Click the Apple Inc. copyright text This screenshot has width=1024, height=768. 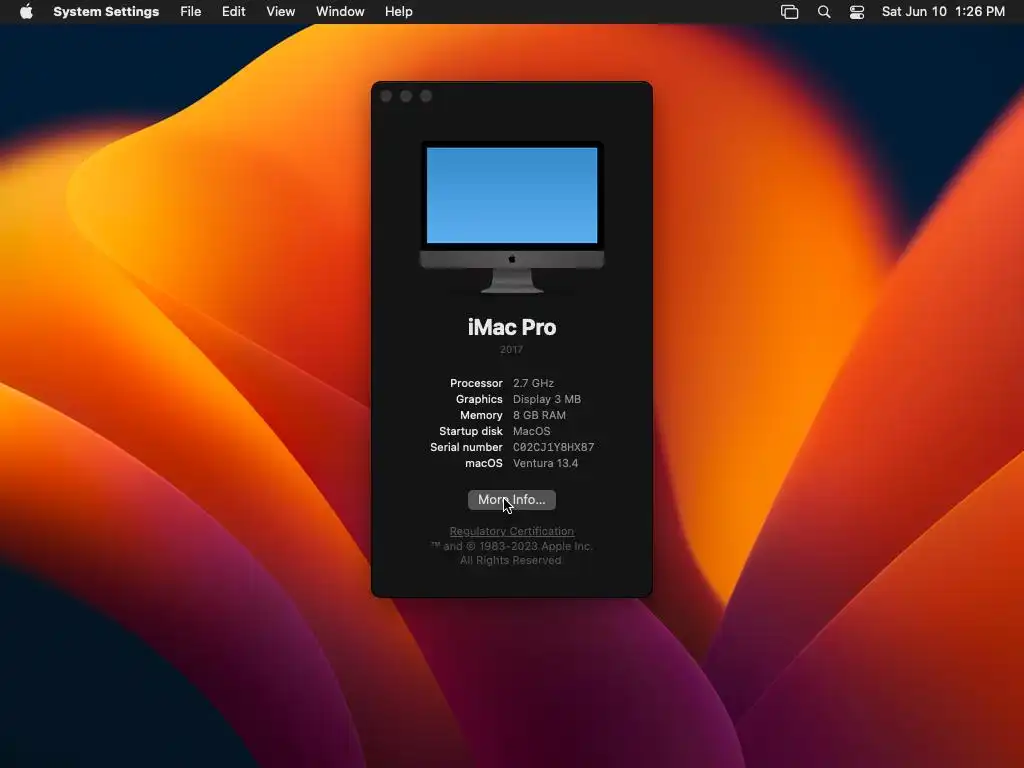511,546
